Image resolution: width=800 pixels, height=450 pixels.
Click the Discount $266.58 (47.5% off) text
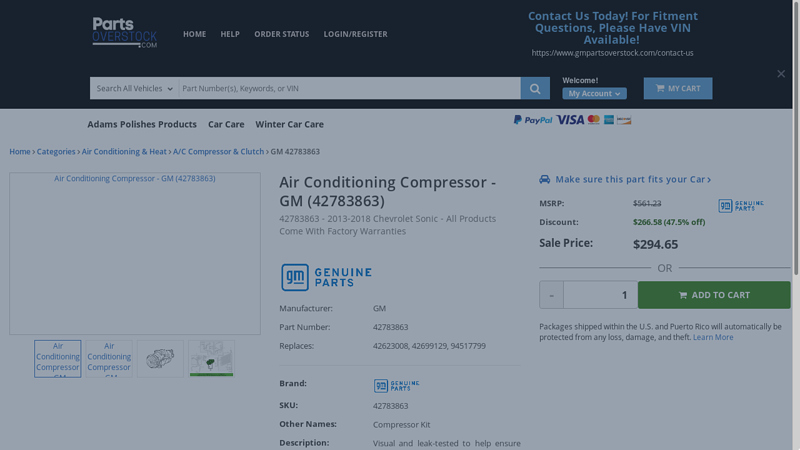point(669,222)
